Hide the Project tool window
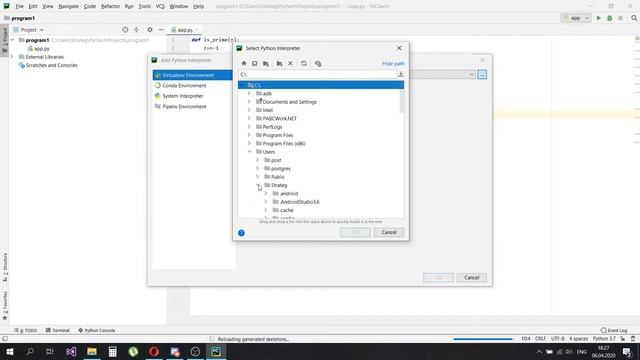This screenshot has width=640, height=360. 161,30
